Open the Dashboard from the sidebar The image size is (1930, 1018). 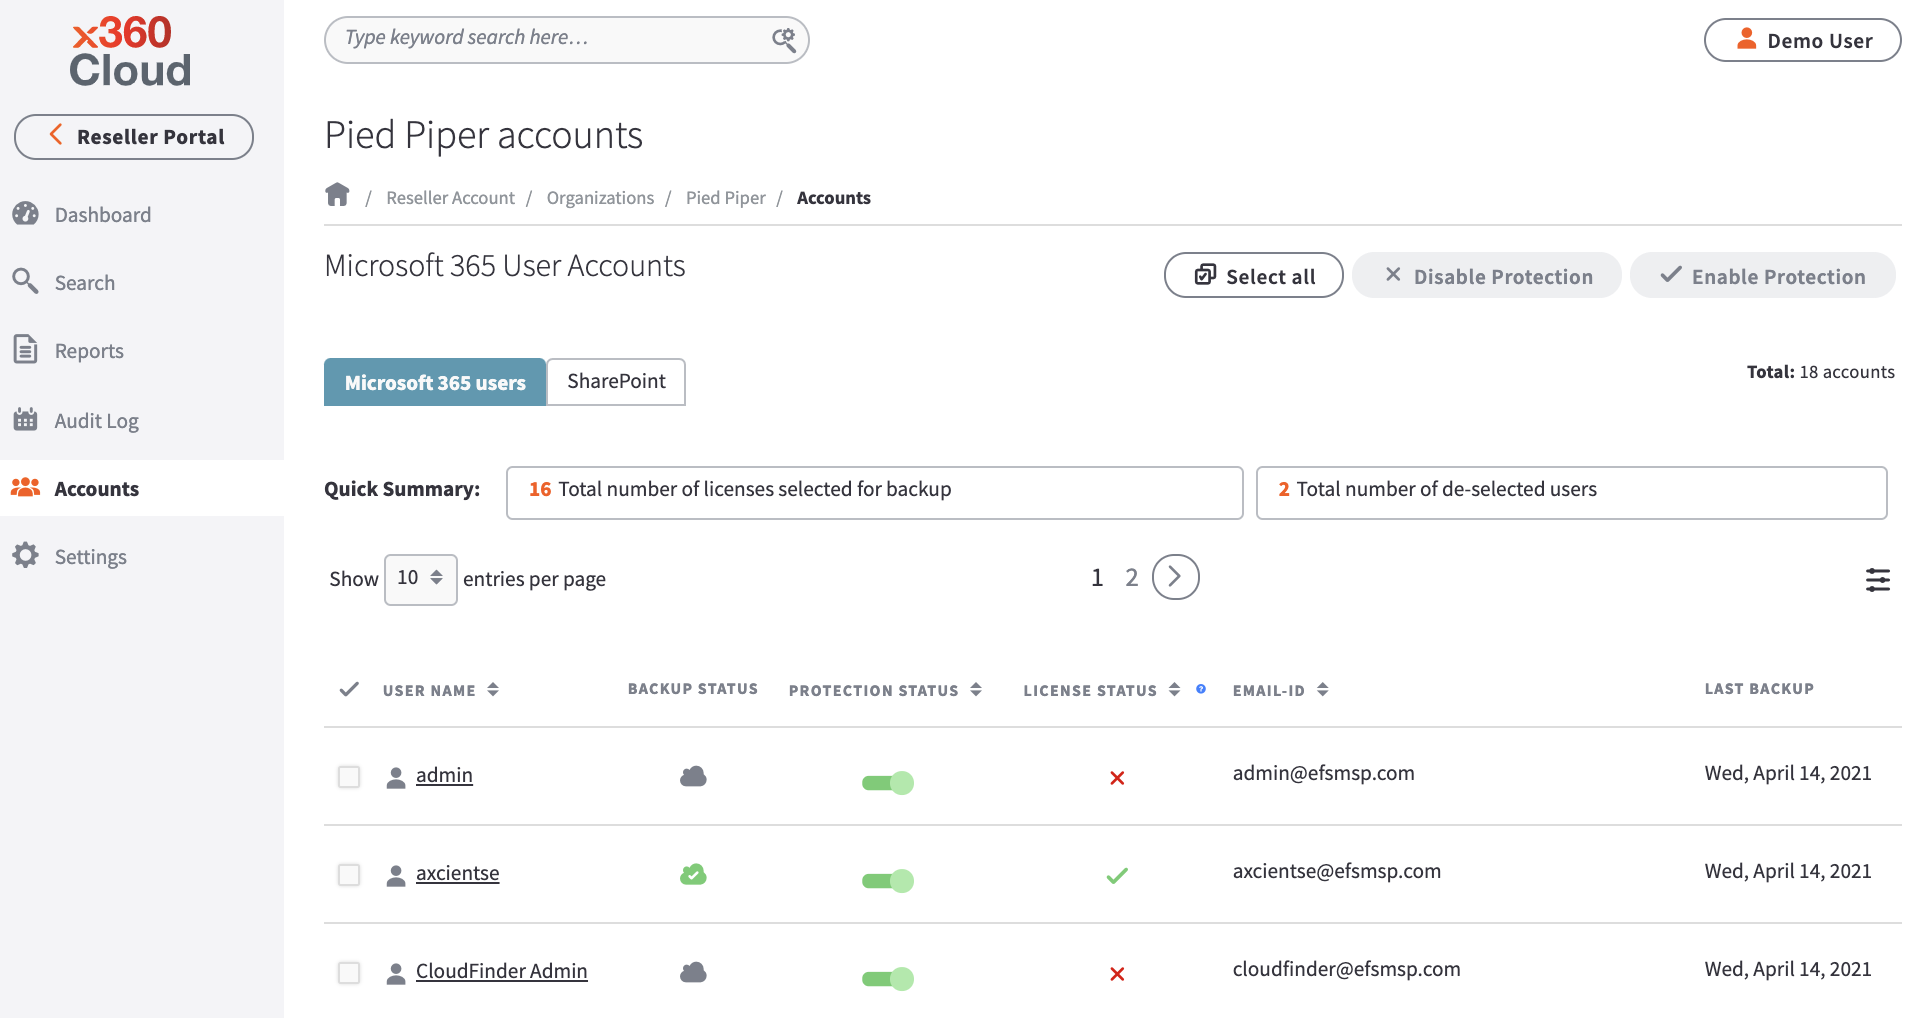click(x=104, y=214)
